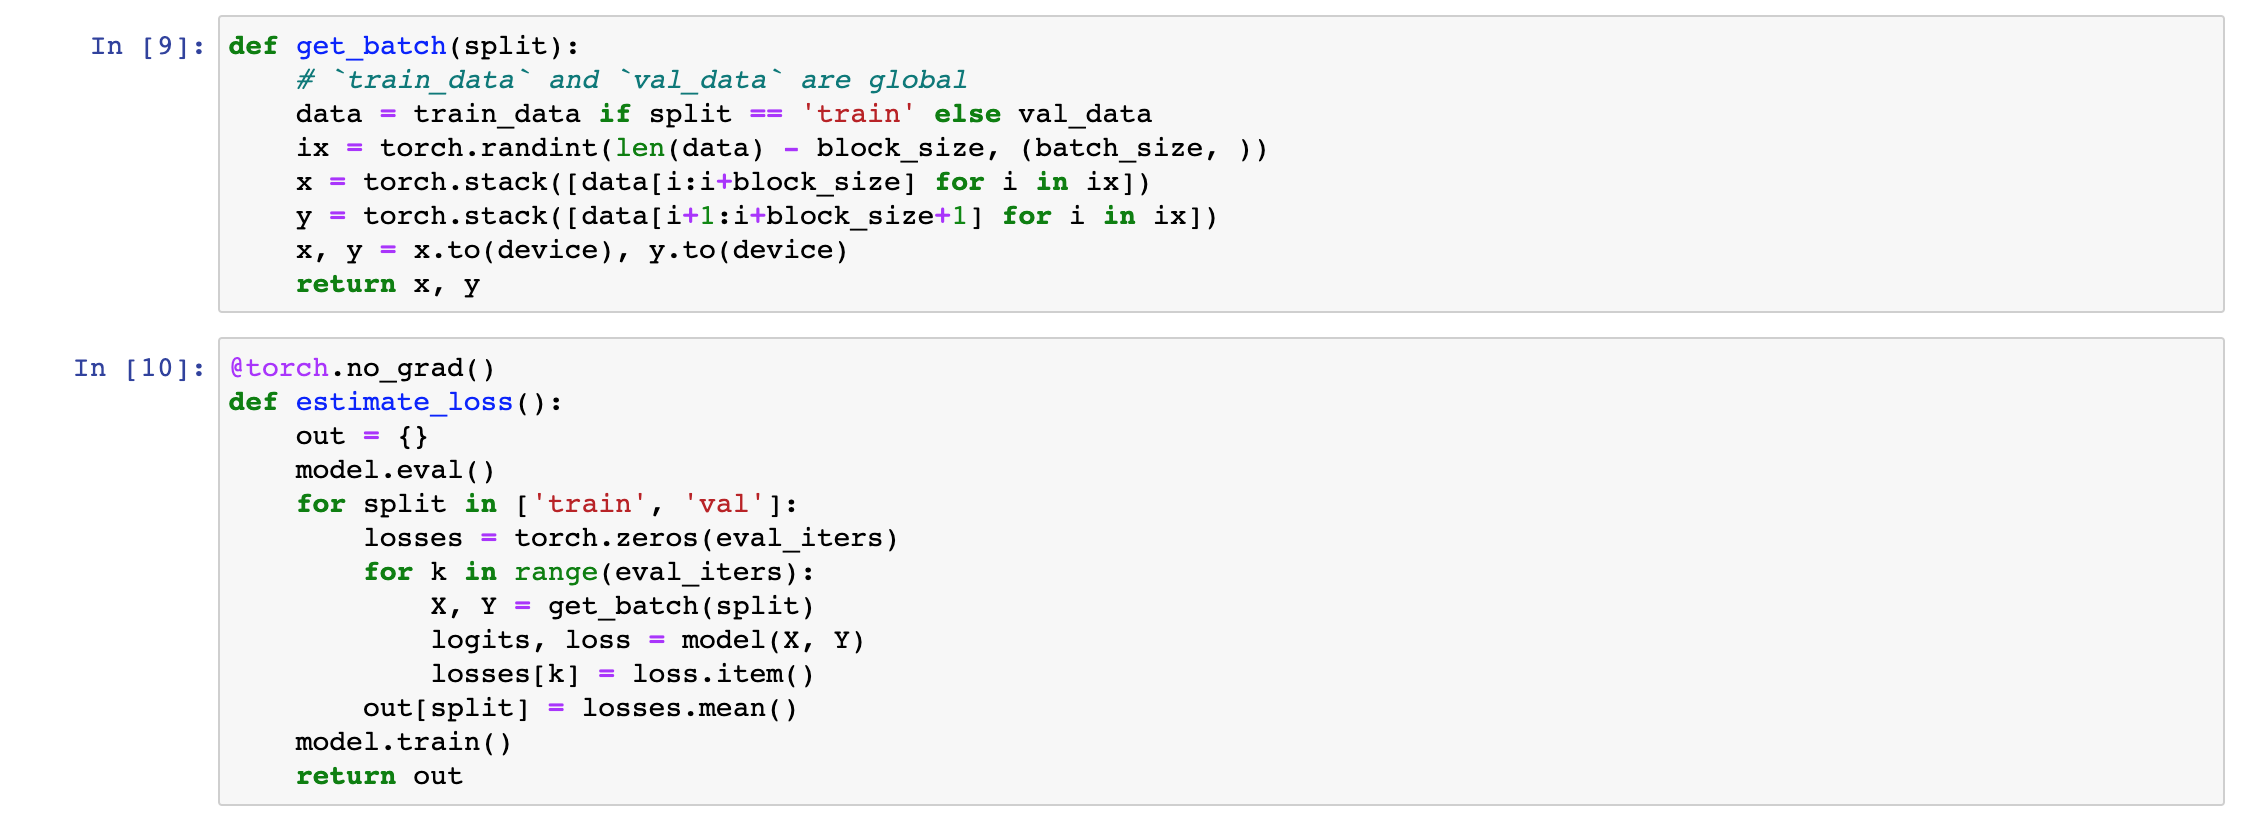Click the 'val' string in the for loop
2253x819 pixels.
click(724, 504)
